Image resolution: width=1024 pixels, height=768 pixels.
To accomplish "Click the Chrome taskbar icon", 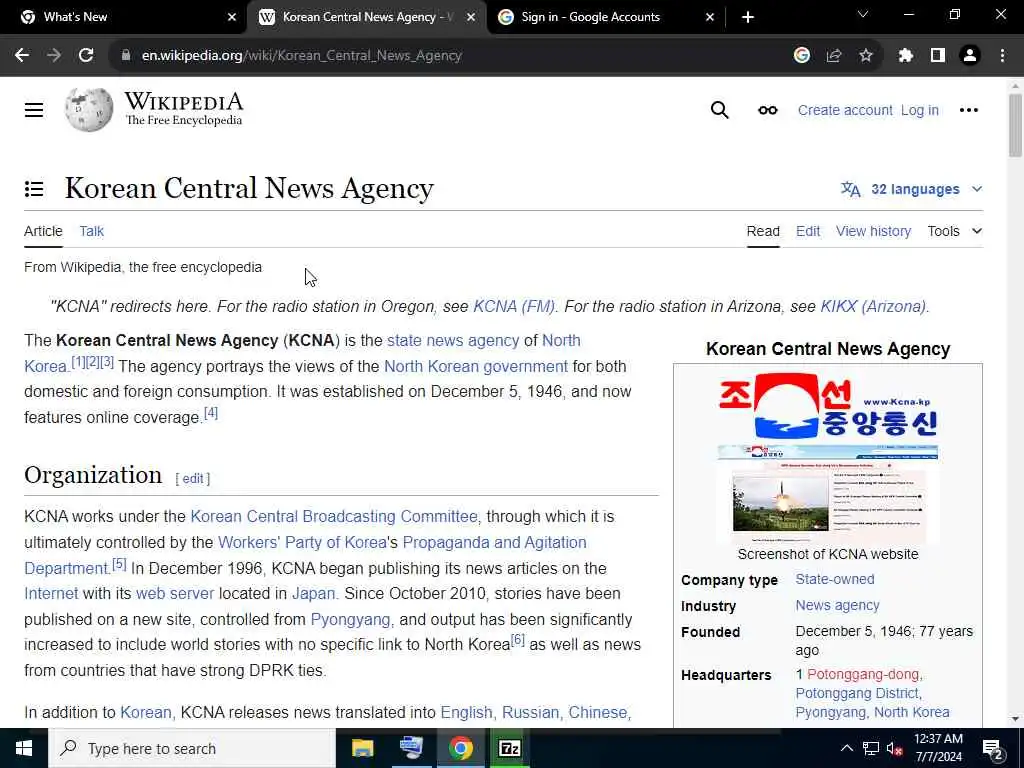I will (x=460, y=748).
